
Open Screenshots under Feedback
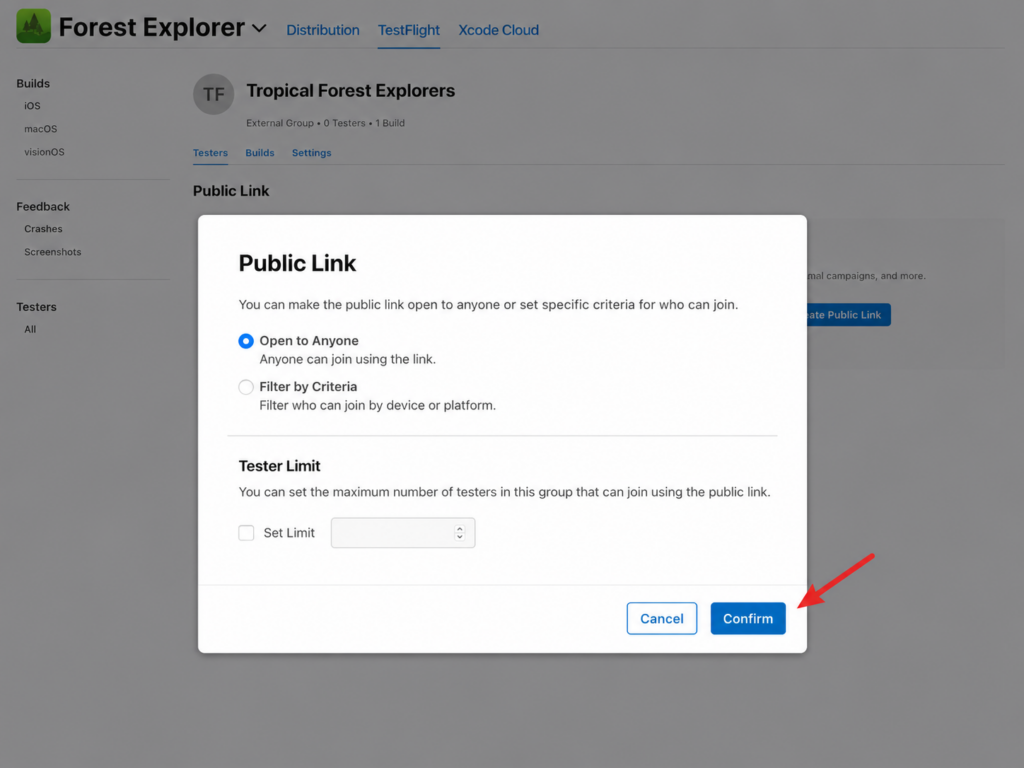pyautogui.click(x=53, y=251)
